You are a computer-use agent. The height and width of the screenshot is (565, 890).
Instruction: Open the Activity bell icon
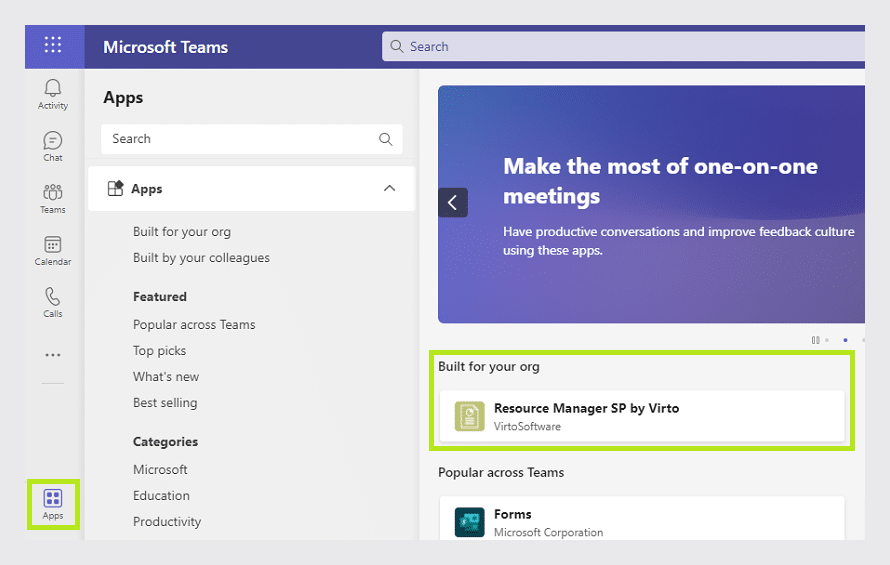click(x=53, y=94)
